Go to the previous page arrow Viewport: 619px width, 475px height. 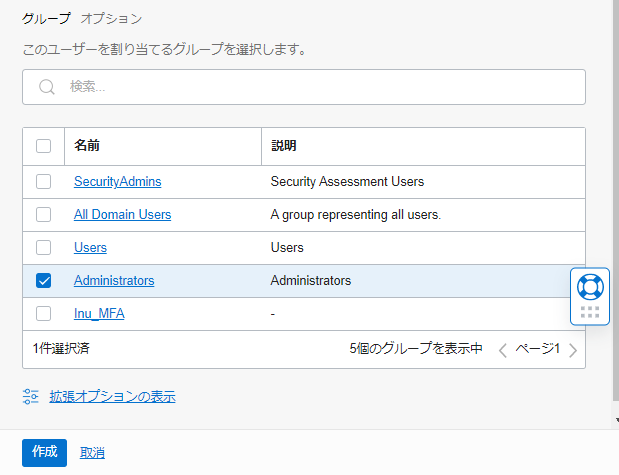pos(503,350)
